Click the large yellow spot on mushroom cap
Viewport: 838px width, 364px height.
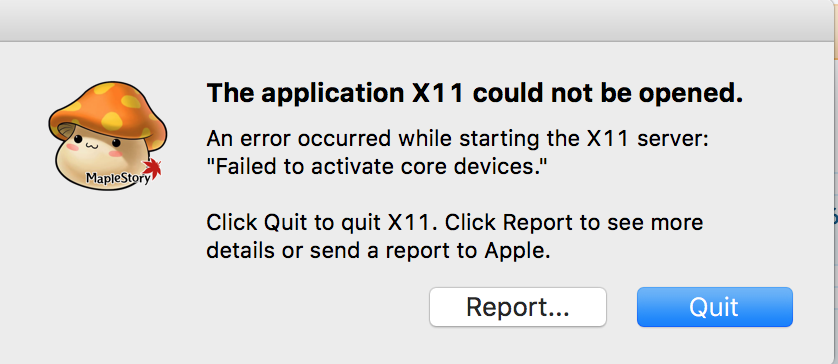pos(113,119)
